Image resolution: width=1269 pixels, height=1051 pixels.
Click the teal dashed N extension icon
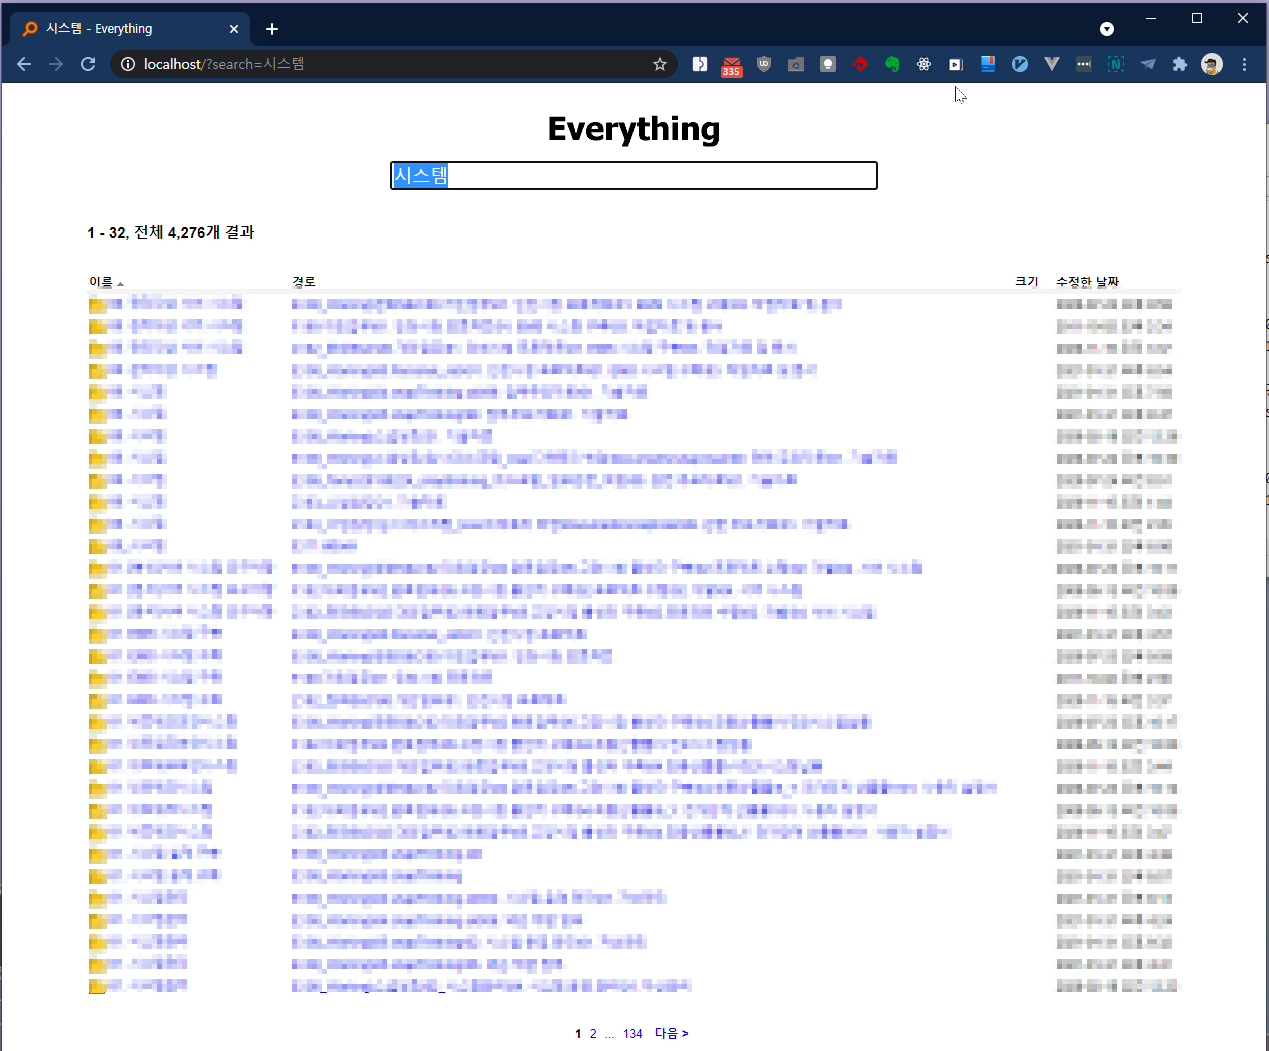coord(1116,64)
